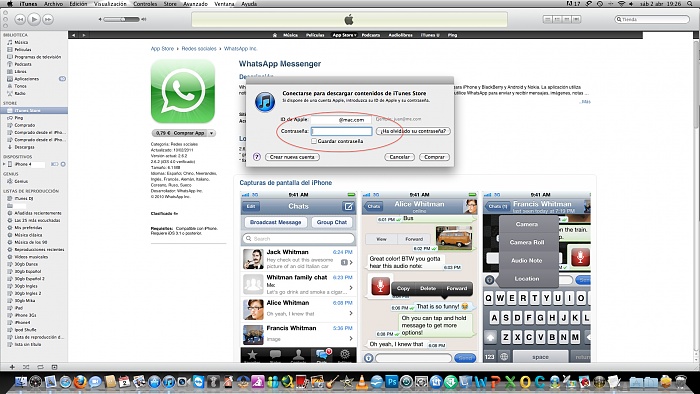Click the Tienda search field
700x394 pixels.
(x=652, y=19)
